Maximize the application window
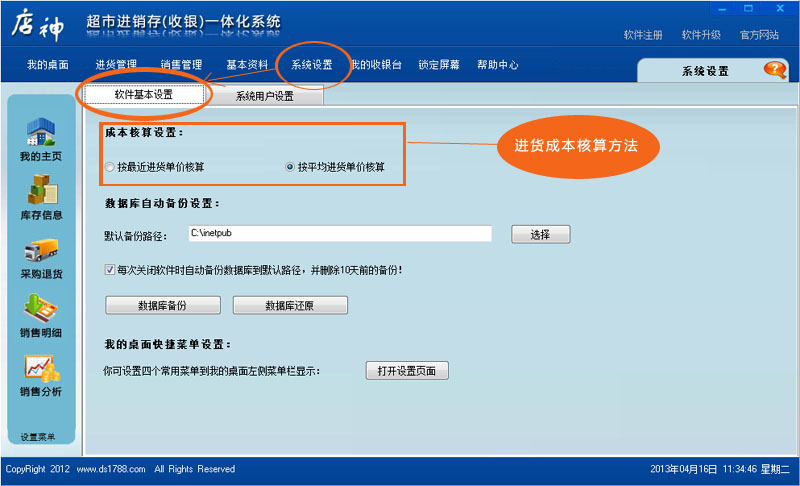The height and width of the screenshot is (486, 800). (748, 8)
